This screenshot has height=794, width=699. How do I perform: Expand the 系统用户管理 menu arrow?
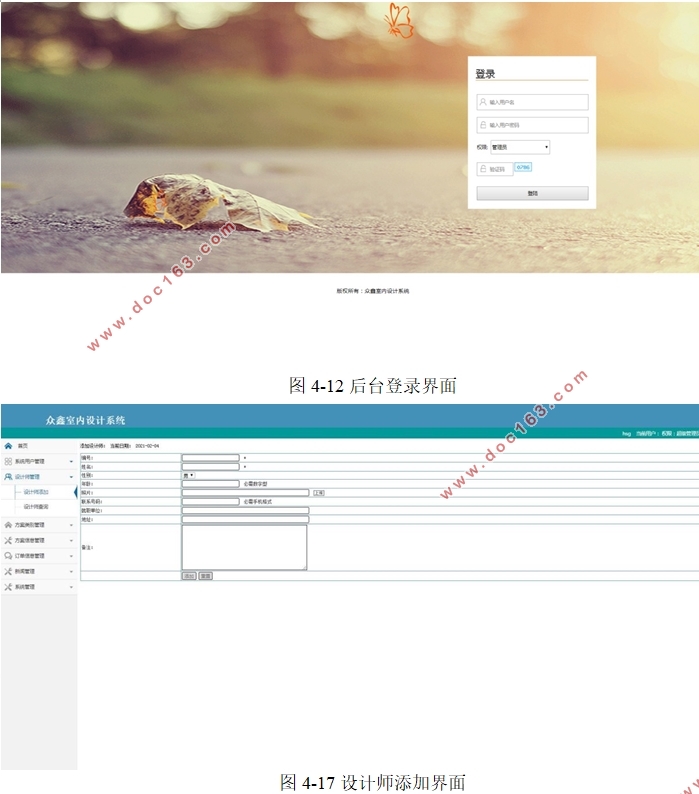point(71,462)
